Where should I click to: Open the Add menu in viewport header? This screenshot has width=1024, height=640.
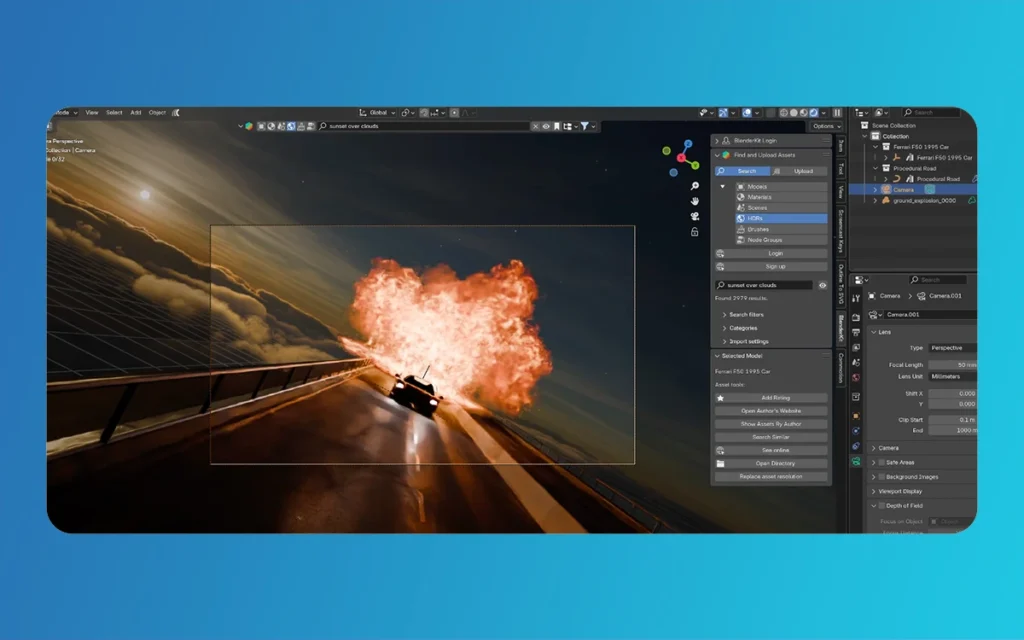[136, 112]
